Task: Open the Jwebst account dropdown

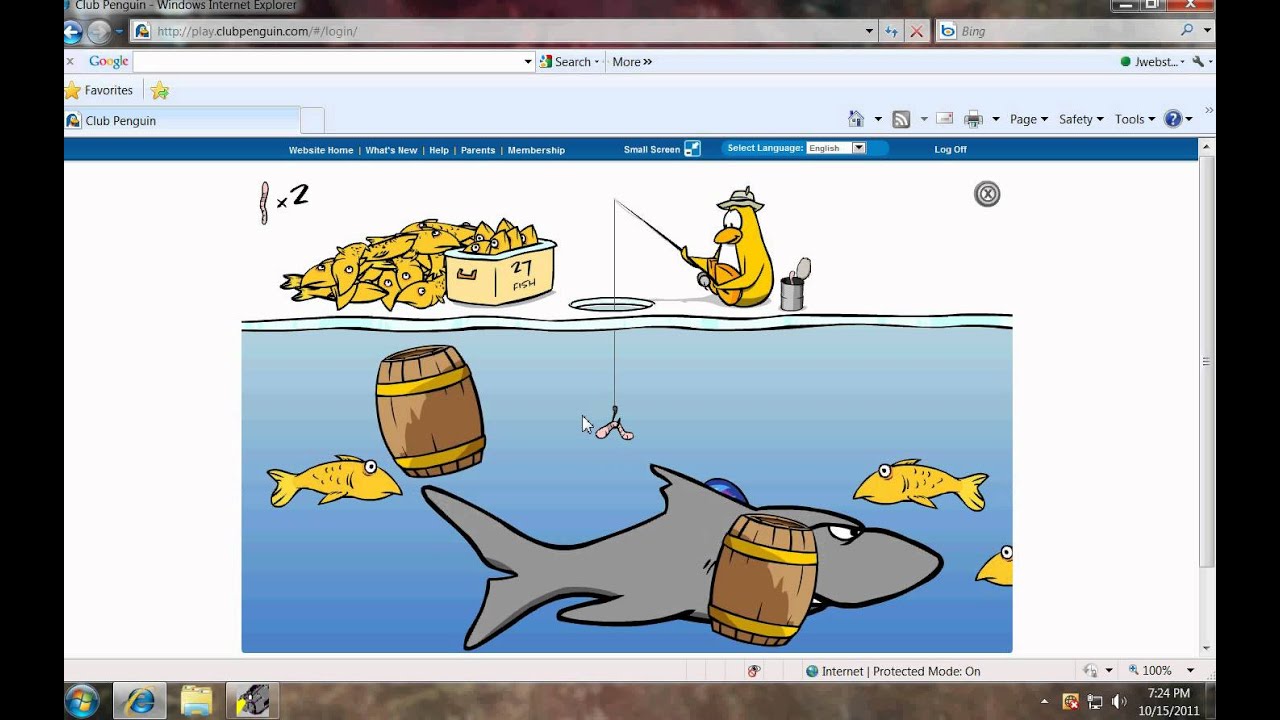Action: coord(1152,62)
